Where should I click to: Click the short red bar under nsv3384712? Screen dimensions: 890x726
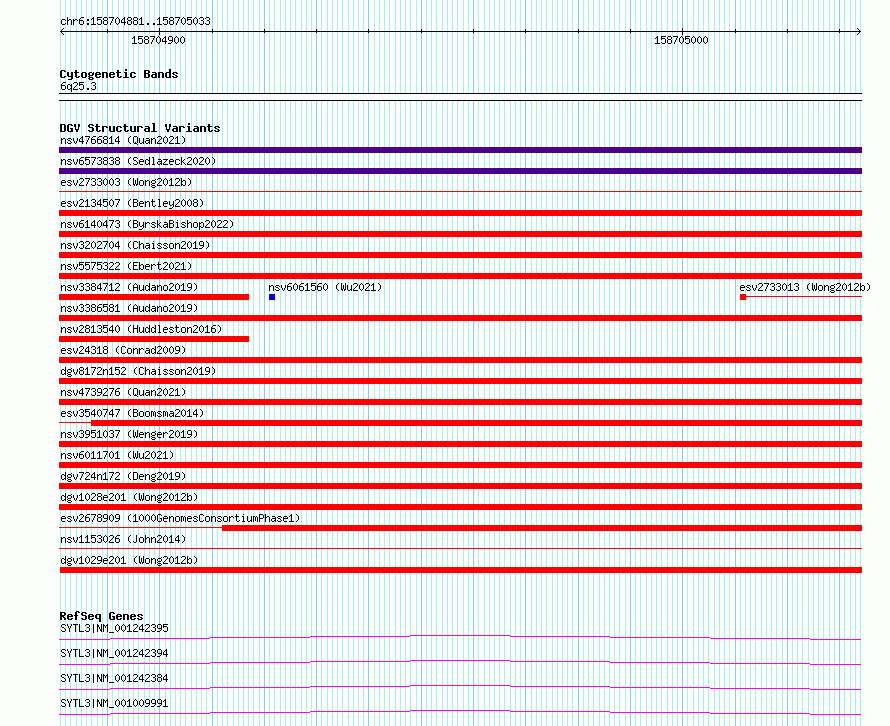(154, 297)
